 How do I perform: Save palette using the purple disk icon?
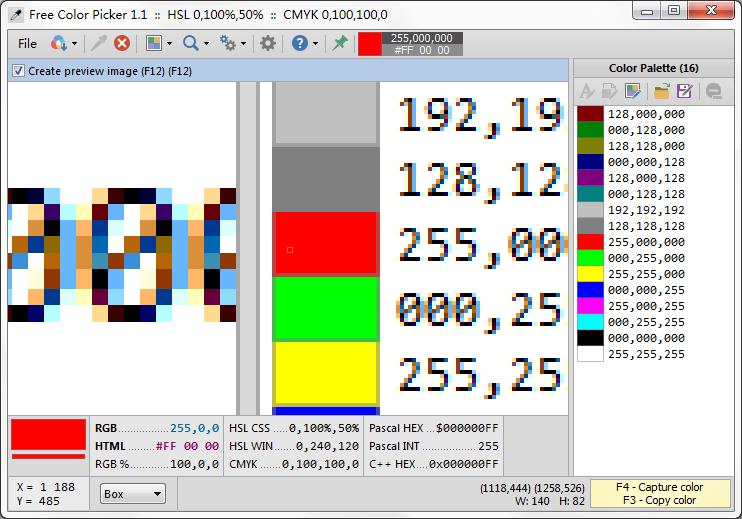(685, 92)
